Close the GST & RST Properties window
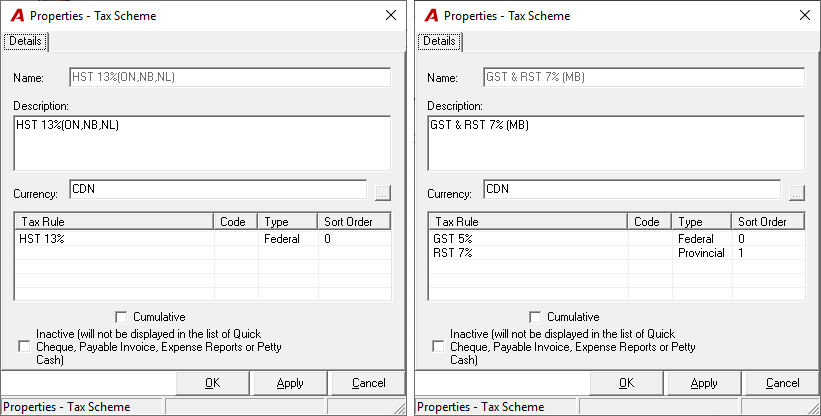821x416 pixels. click(x=805, y=16)
